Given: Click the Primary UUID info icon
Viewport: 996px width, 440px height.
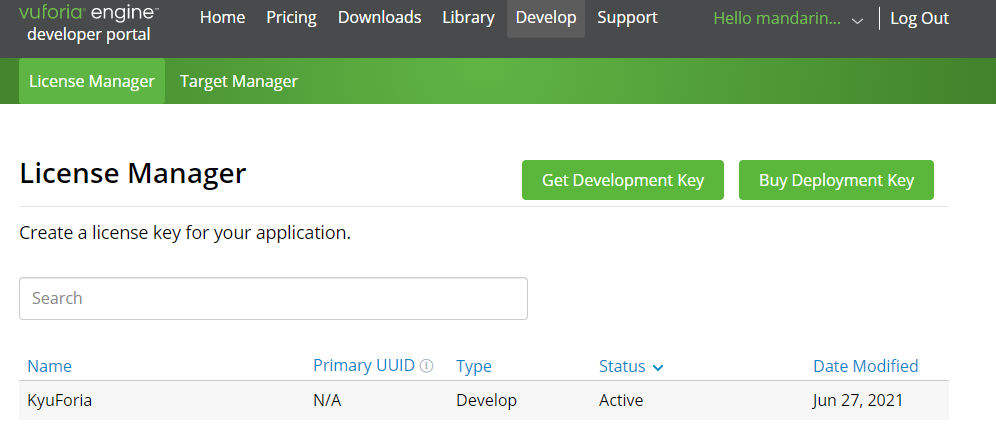Looking at the screenshot, I should [x=427, y=366].
